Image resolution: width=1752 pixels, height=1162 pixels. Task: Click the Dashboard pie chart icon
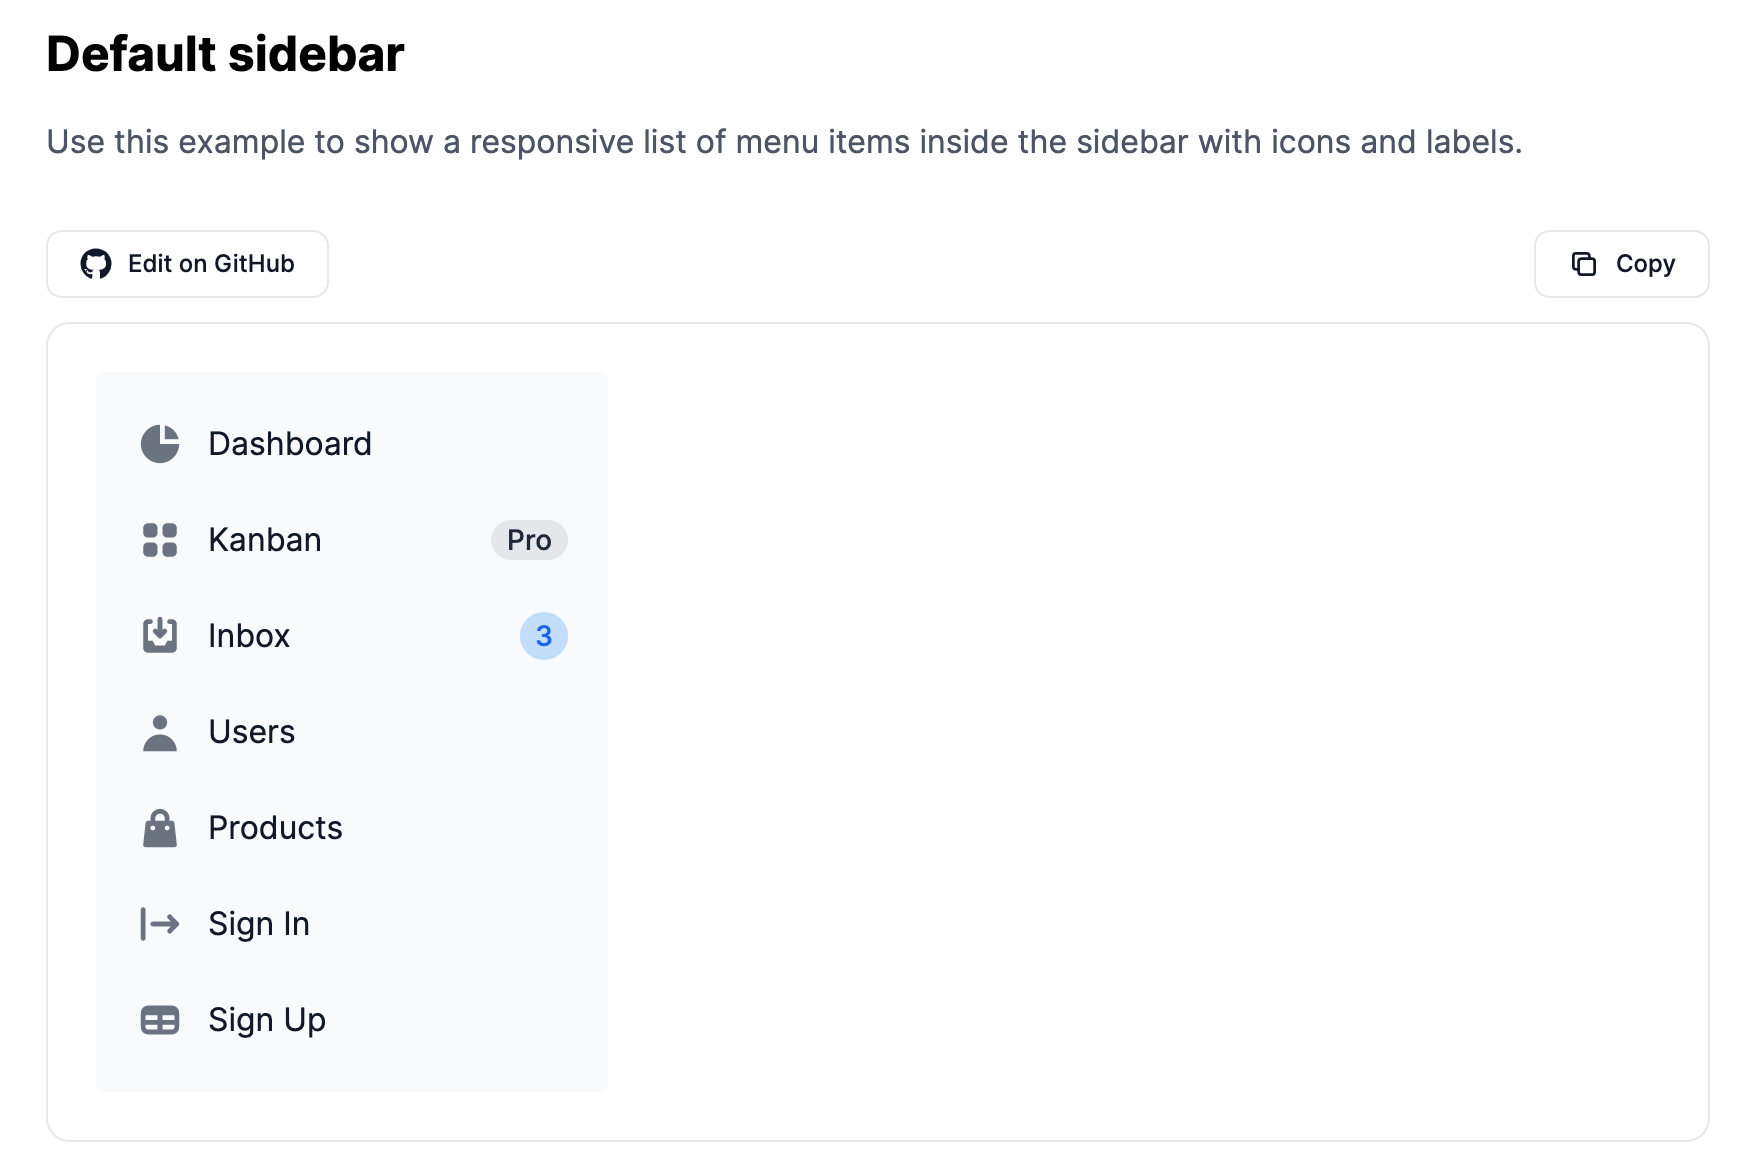[x=160, y=444]
